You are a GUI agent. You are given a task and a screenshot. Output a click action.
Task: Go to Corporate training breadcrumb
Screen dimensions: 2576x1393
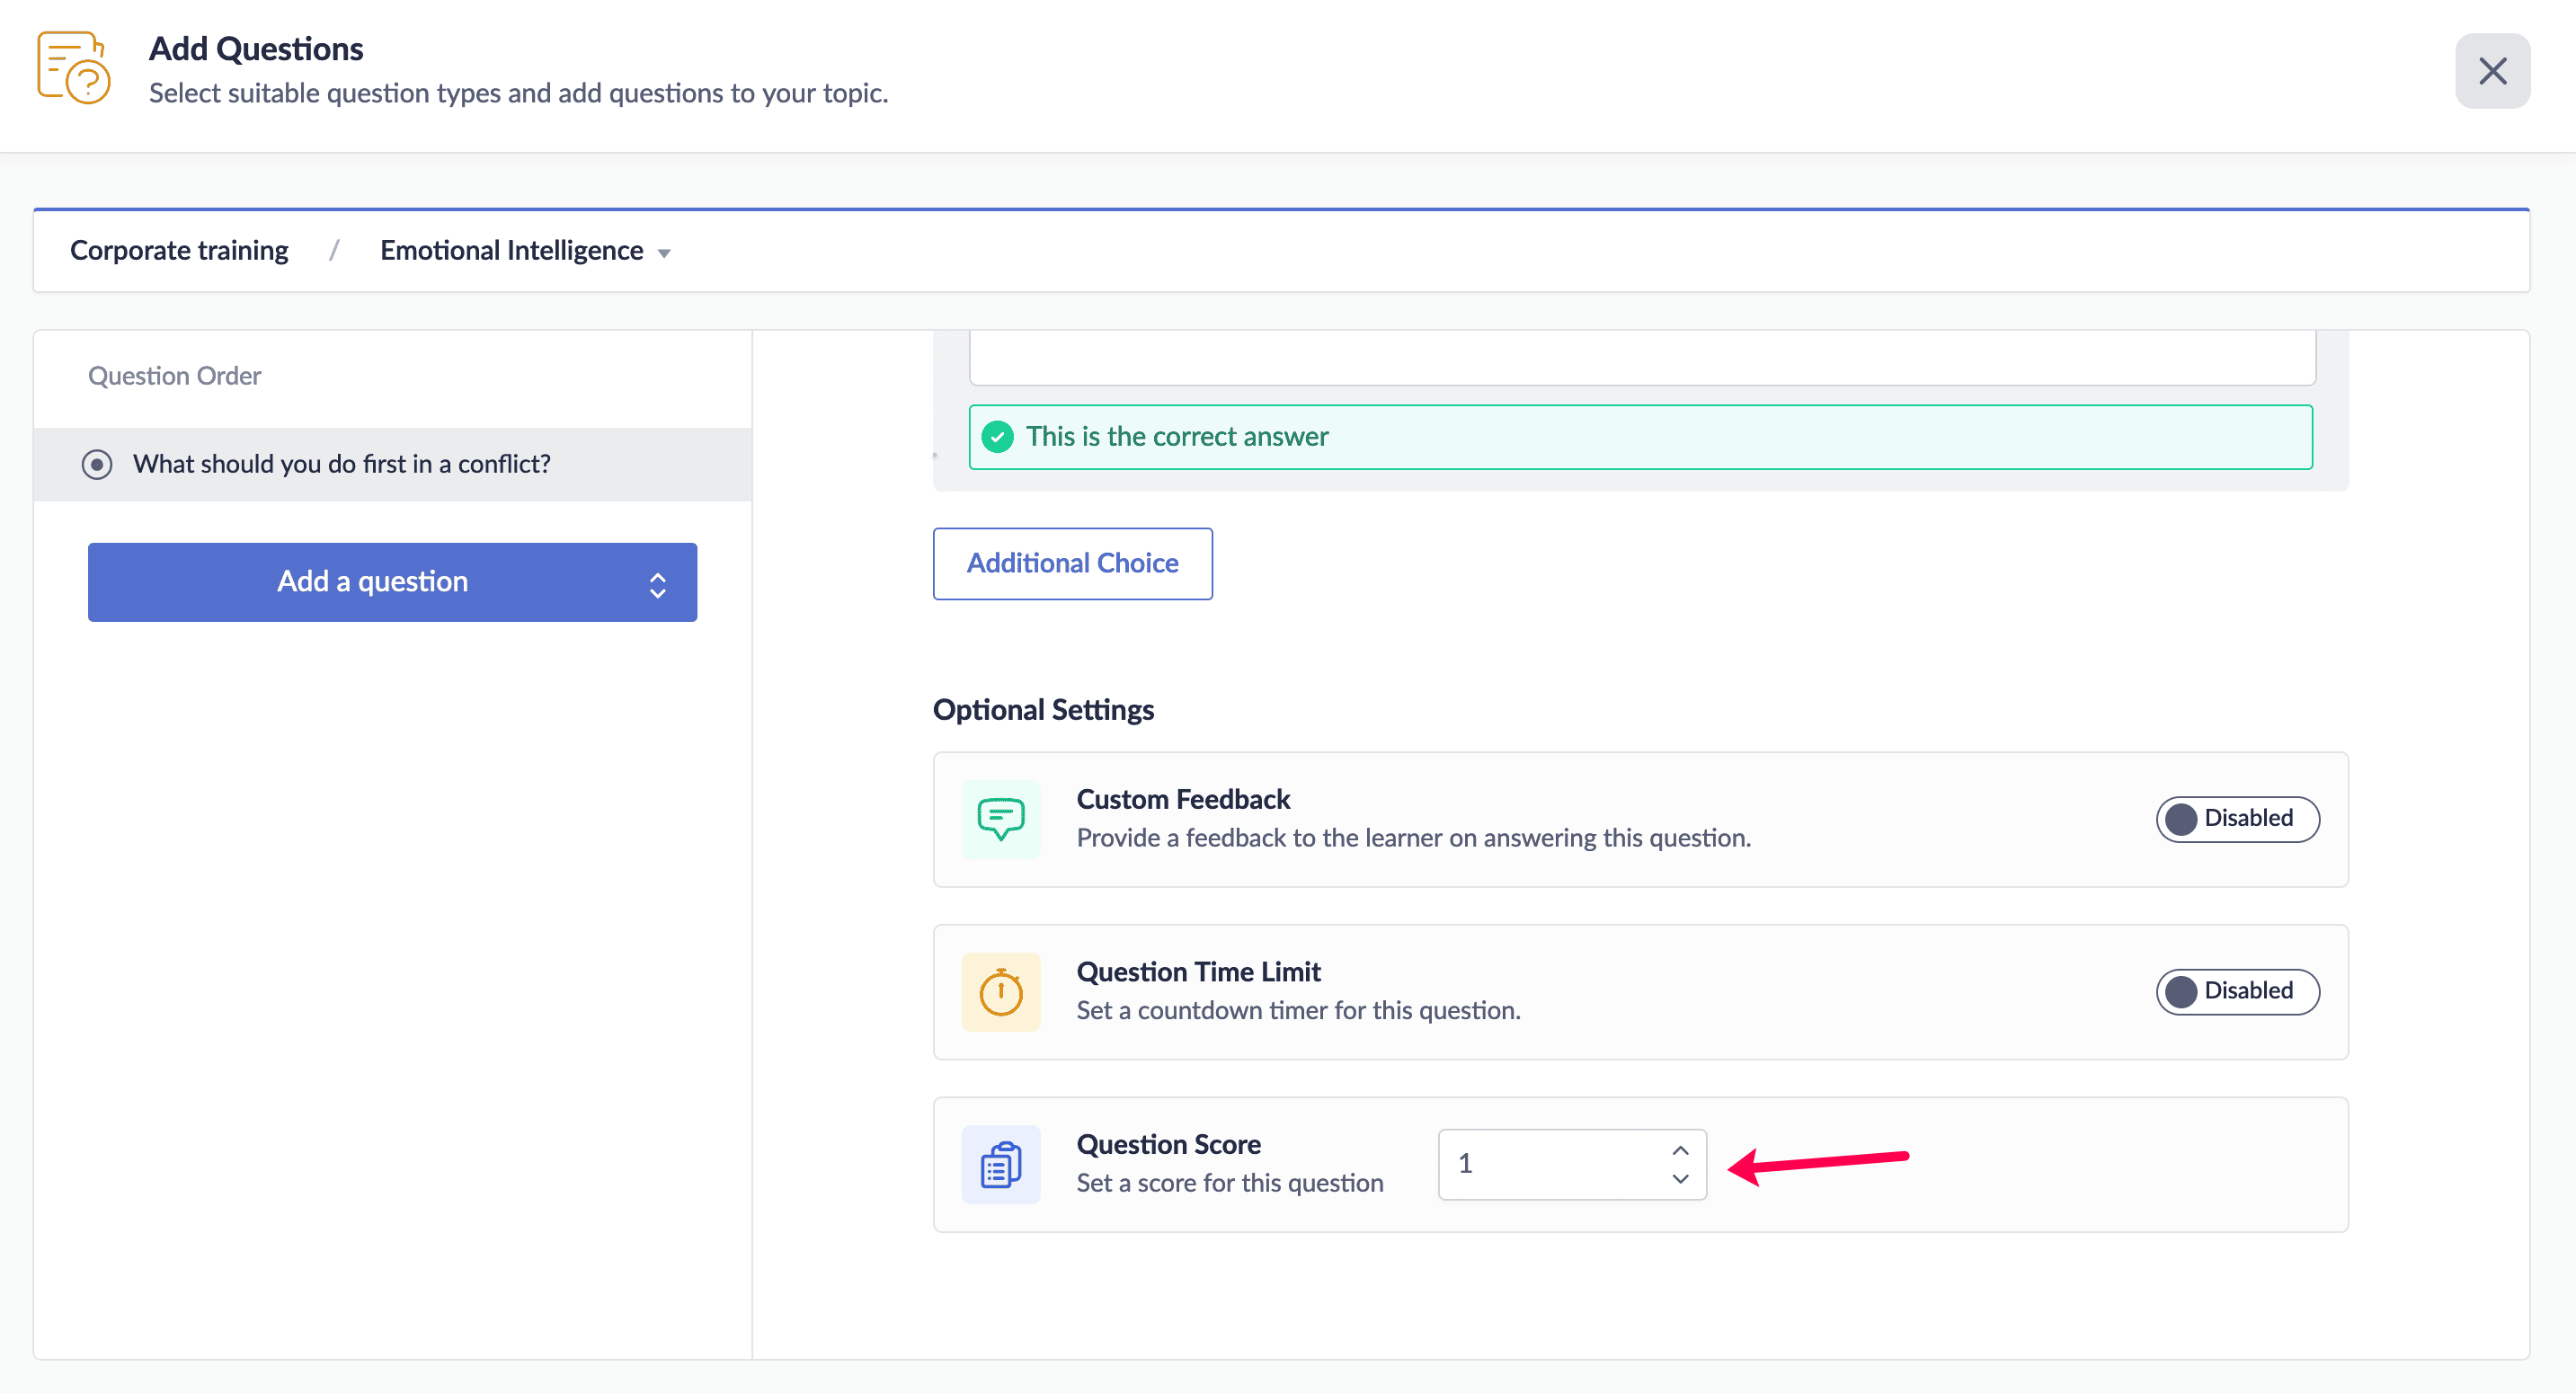[x=179, y=251]
